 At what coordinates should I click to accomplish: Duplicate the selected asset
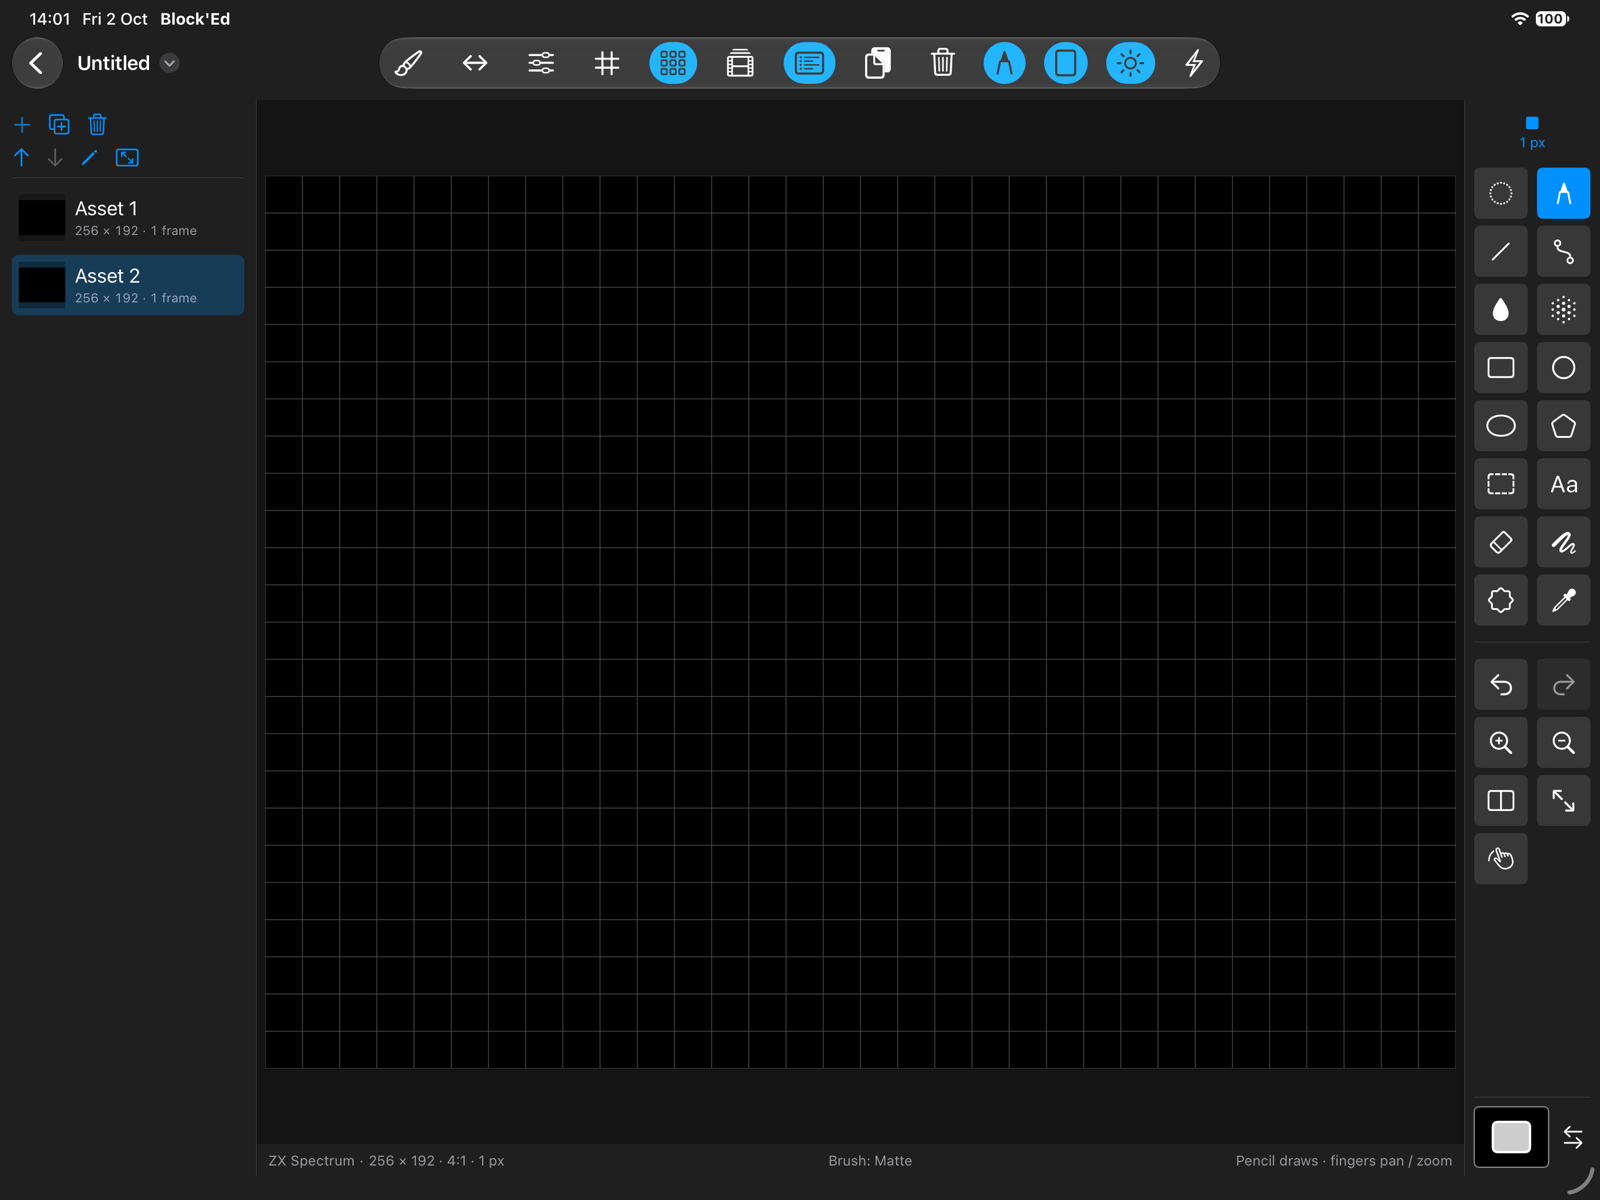point(59,125)
